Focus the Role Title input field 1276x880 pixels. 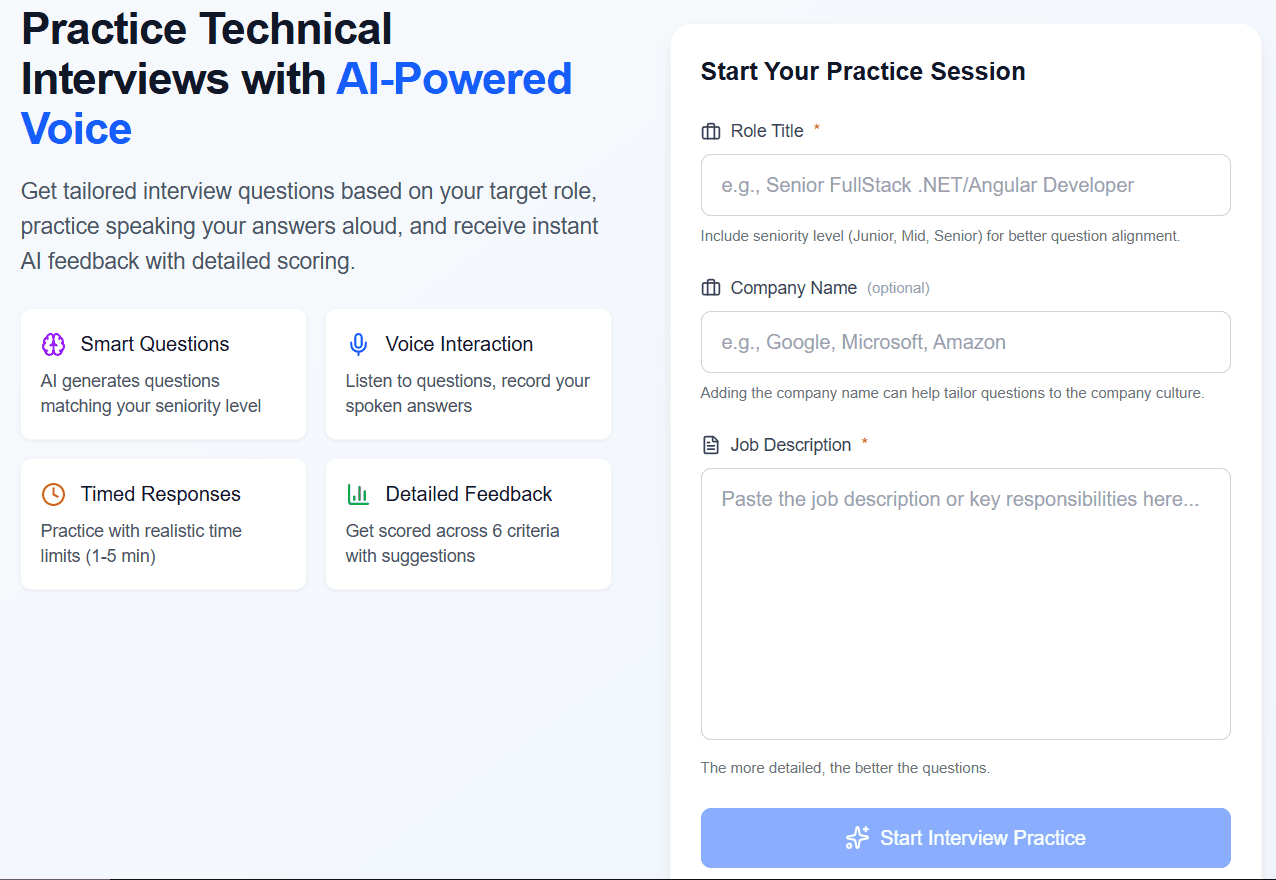[x=965, y=185]
